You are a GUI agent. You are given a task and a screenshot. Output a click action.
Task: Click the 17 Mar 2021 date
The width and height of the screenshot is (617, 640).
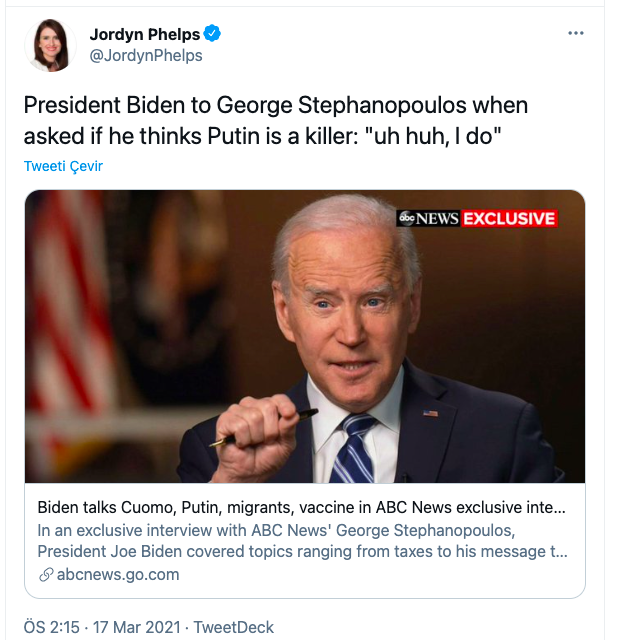pos(138,627)
